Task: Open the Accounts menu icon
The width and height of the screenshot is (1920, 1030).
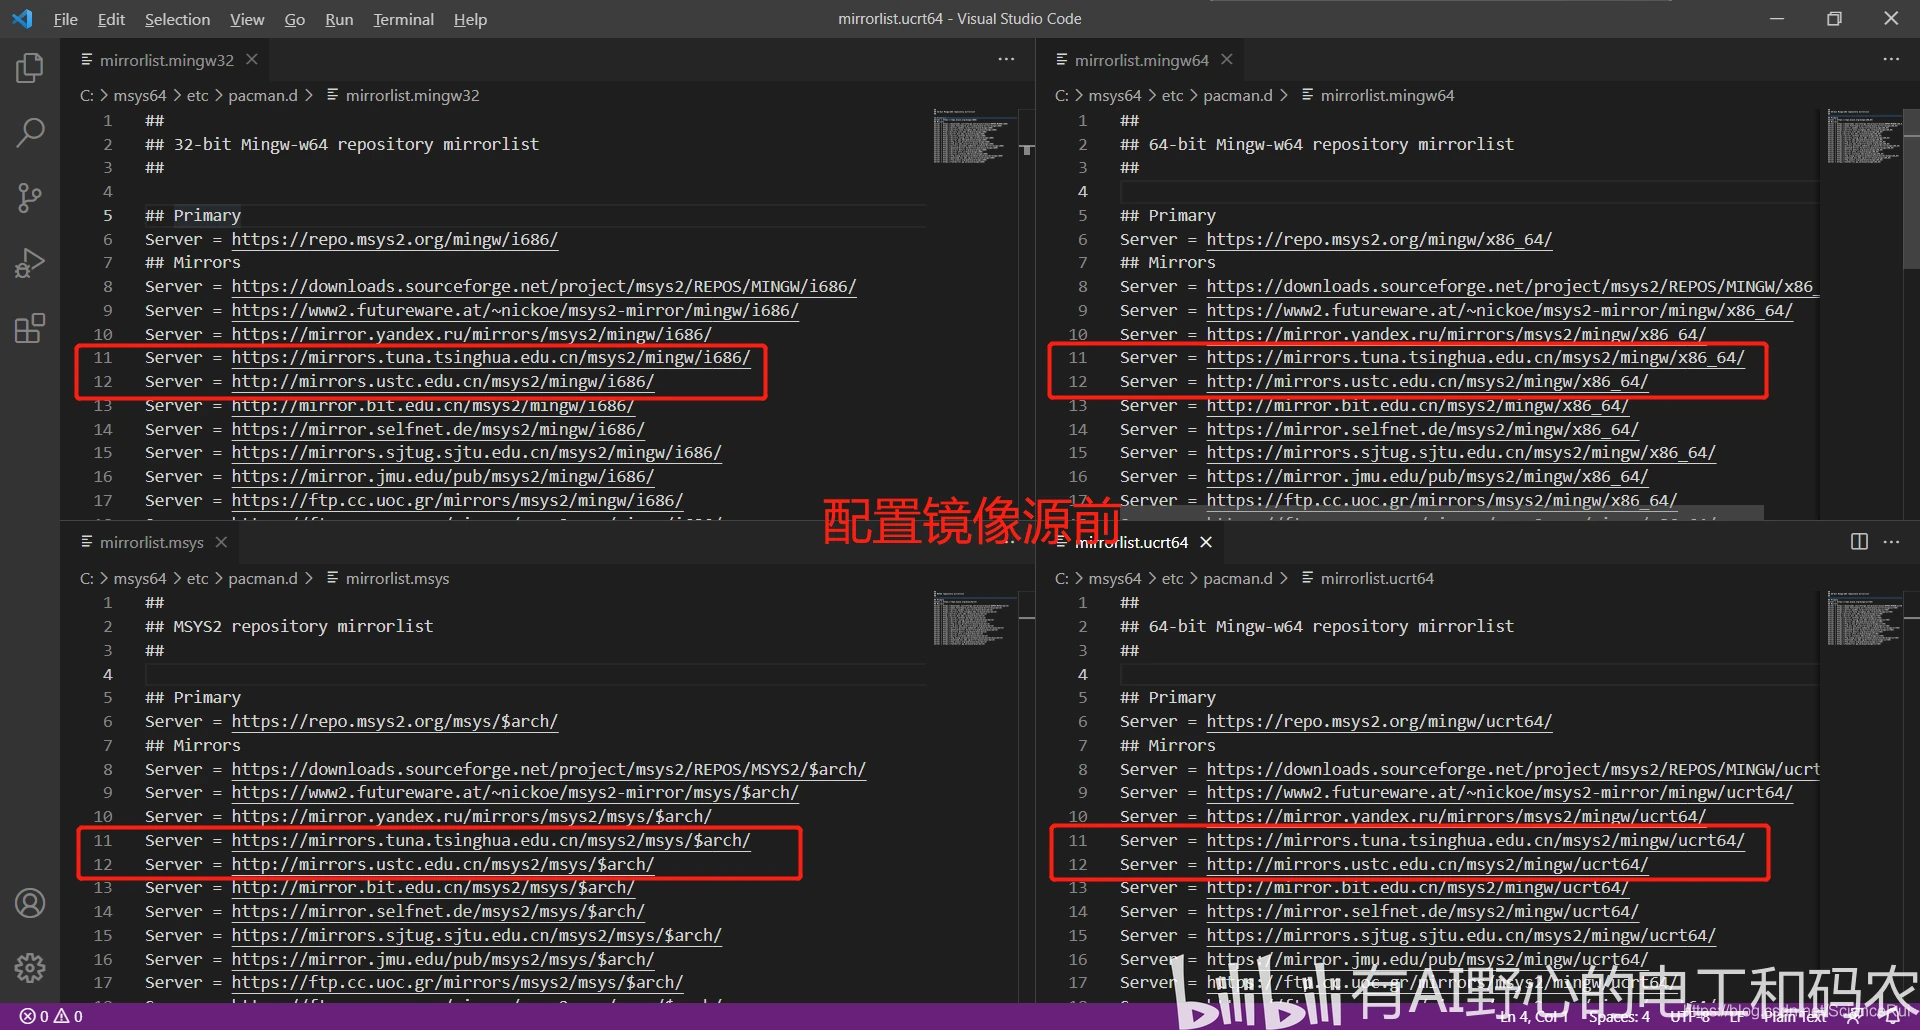Action: click(x=30, y=903)
